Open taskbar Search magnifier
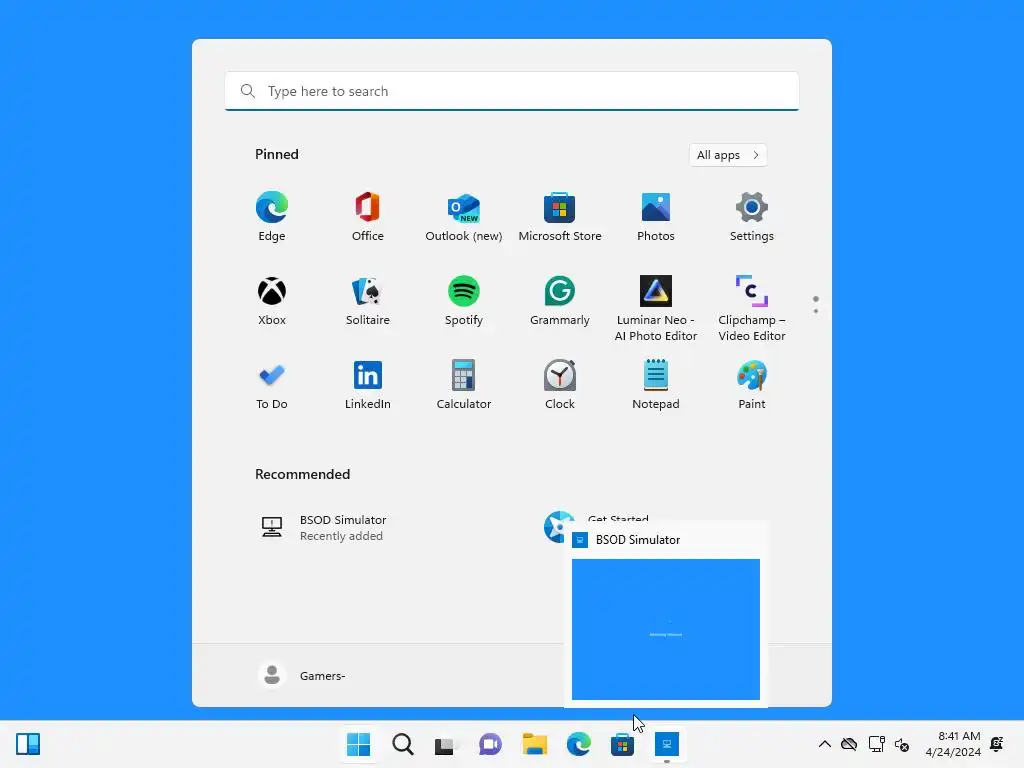Screen dimensions: 1024x768 403,744
